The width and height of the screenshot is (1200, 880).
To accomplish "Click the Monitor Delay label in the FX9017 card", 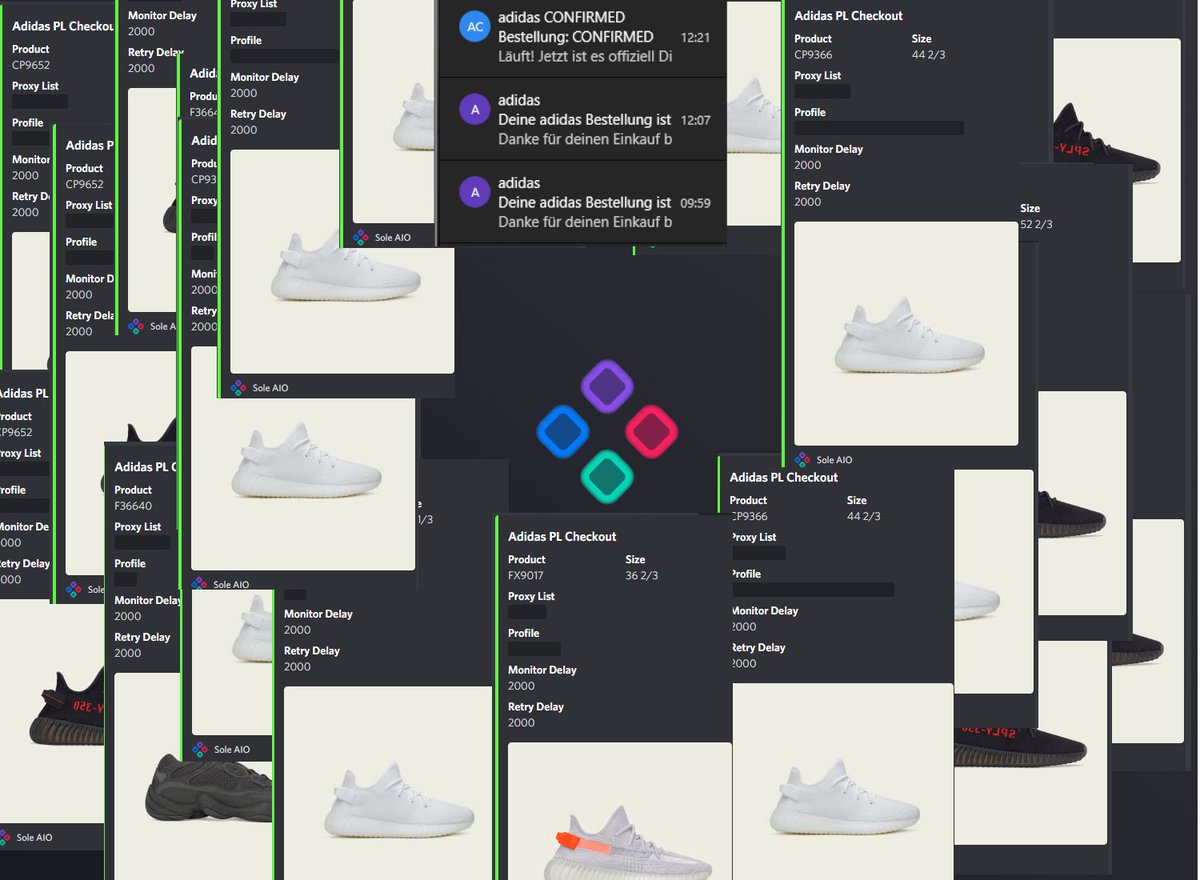I will [542, 670].
